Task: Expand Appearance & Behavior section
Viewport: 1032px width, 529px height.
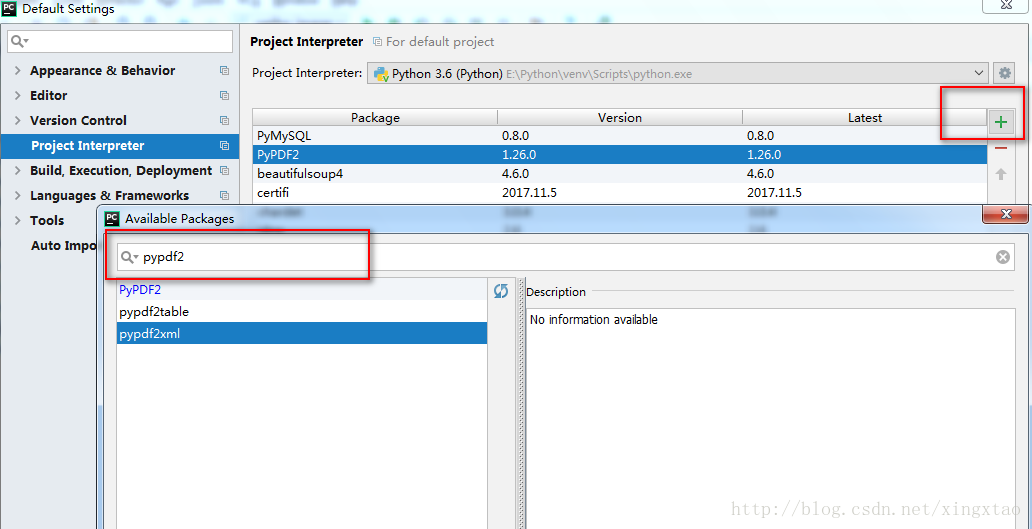Action: 18,71
